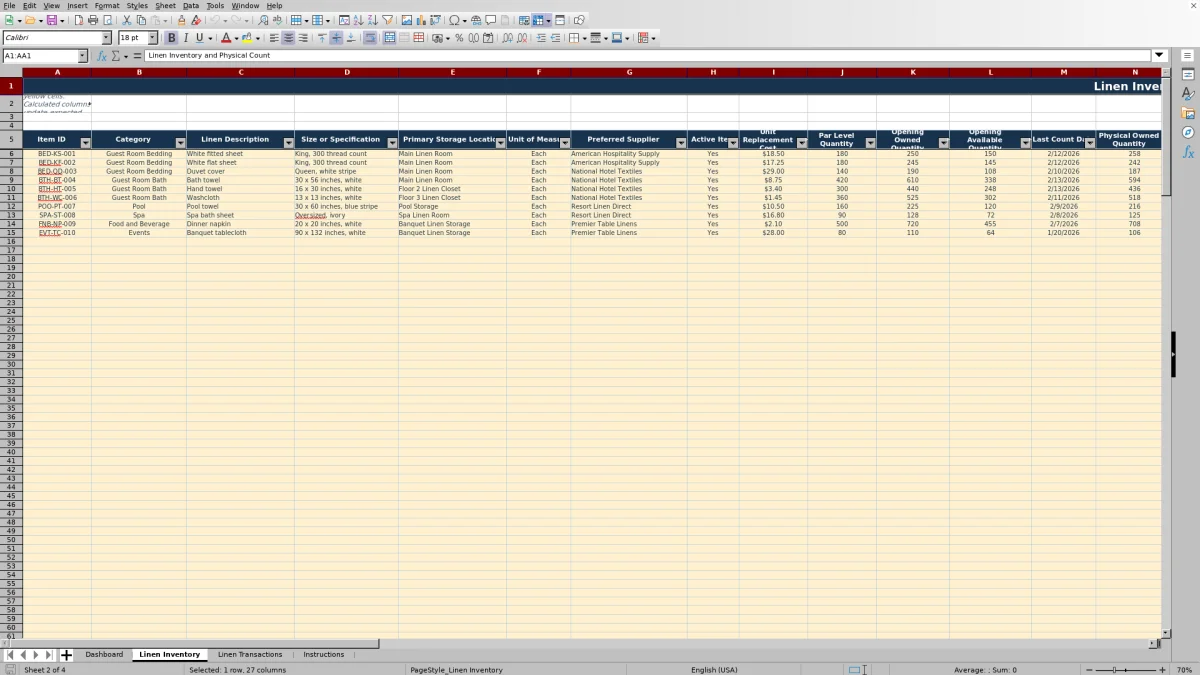Toggle Freeze Rows and Columns
This screenshot has width=1200, height=675.
537,20
